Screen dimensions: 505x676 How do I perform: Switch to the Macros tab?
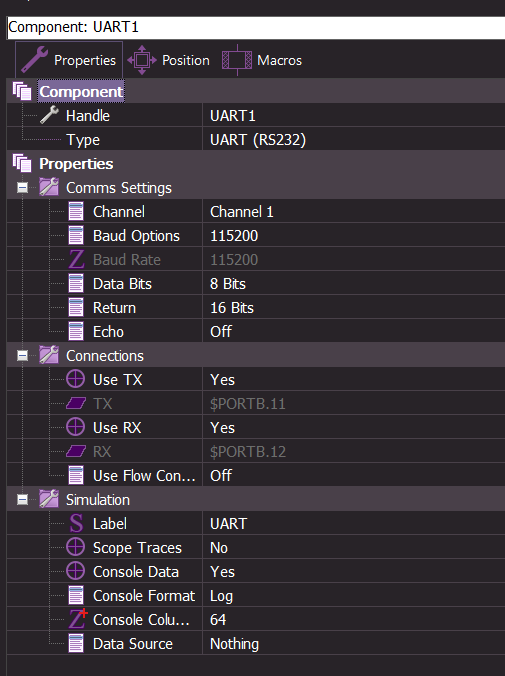tap(262, 60)
